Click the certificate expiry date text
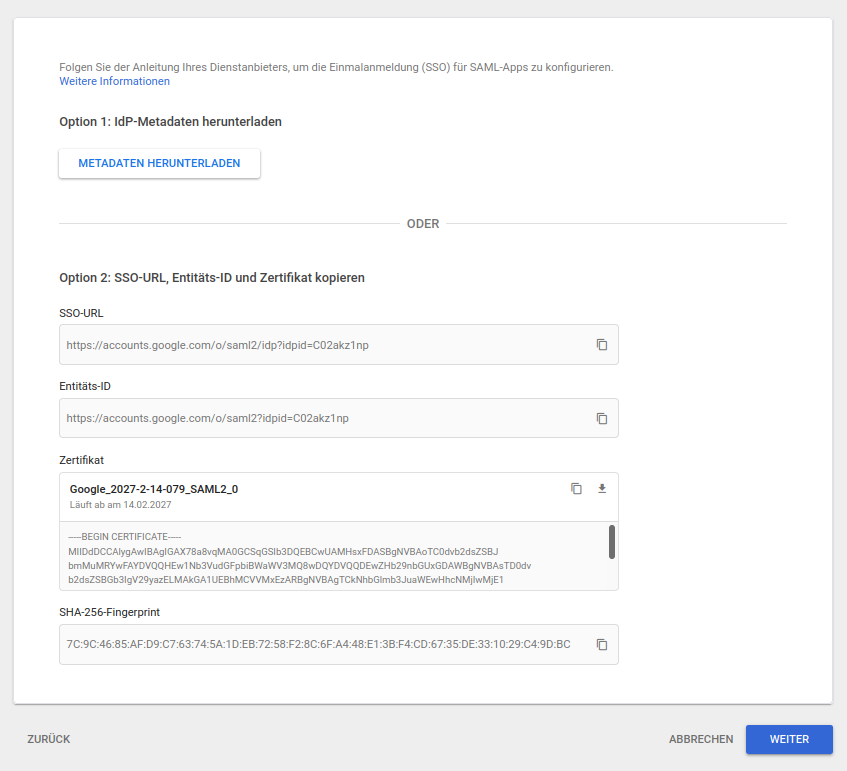The image size is (847, 771). (120, 505)
